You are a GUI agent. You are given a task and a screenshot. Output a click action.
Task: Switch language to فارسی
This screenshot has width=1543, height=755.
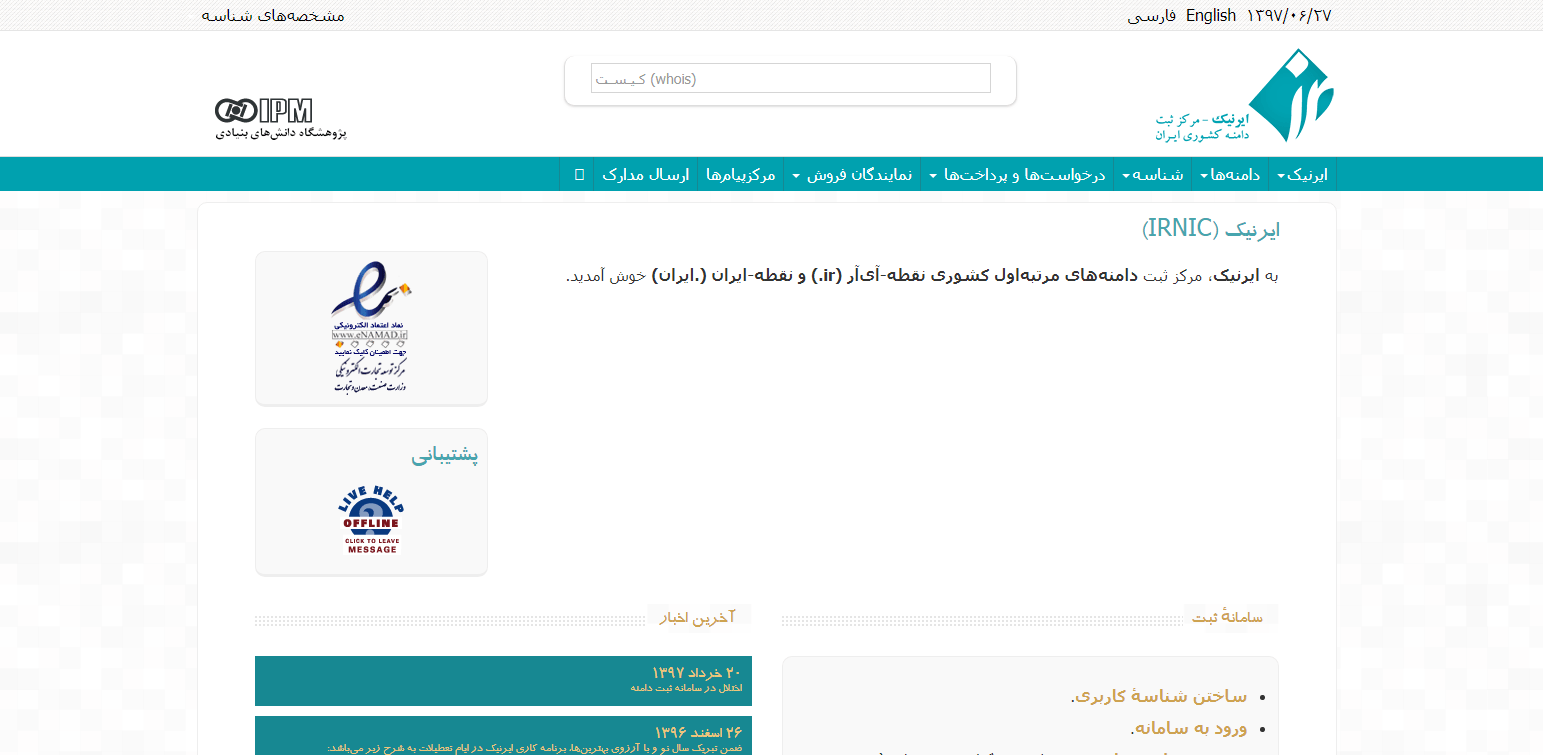(x=1151, y=16)
